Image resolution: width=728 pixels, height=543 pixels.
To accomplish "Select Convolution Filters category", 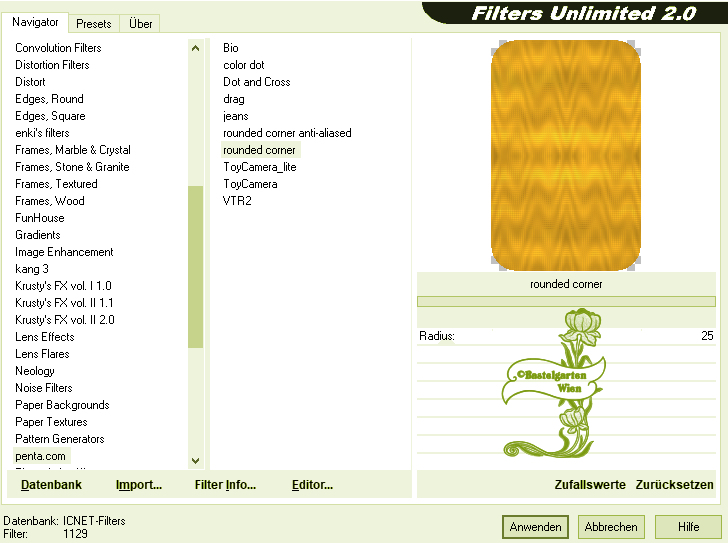I will 58,48.
